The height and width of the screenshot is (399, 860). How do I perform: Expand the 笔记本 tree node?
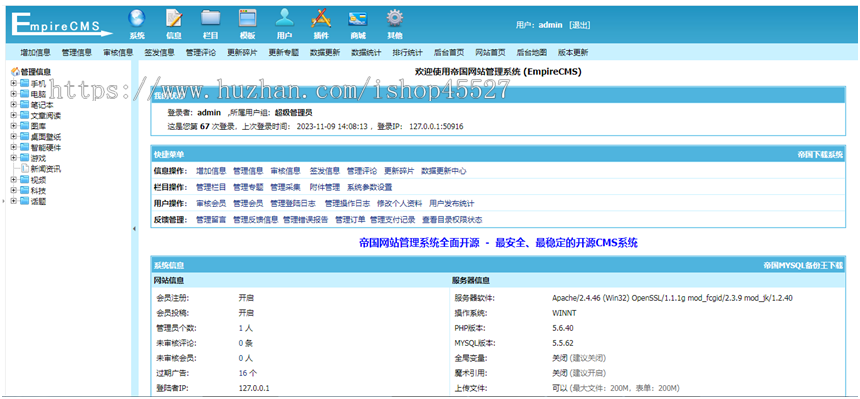pyautogui.click(x=14, y=104)
